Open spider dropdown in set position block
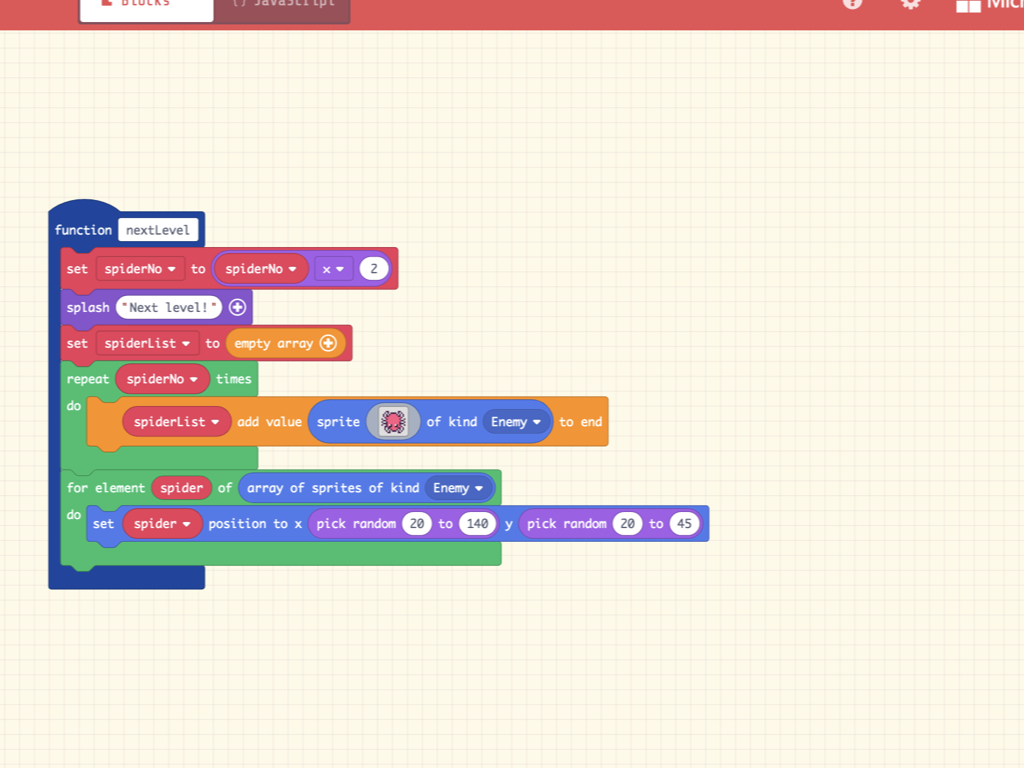This screenshot has width=1024, height=768. [162, 524]
